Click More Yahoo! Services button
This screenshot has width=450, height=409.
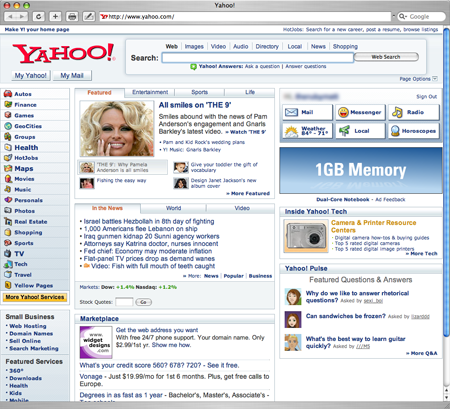pos(35,297)
